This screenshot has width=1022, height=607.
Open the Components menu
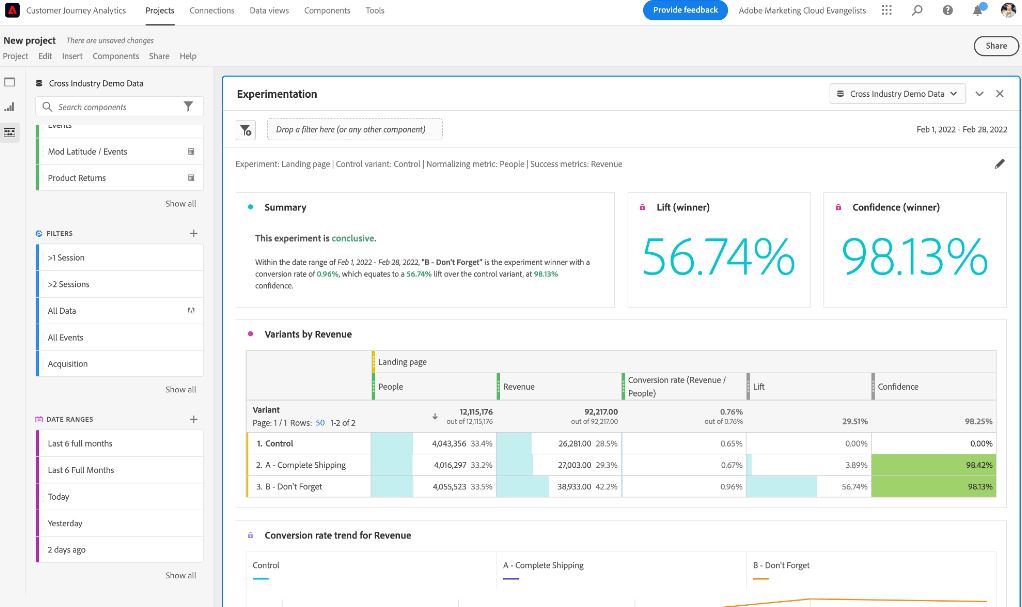(x=115, y=56)
